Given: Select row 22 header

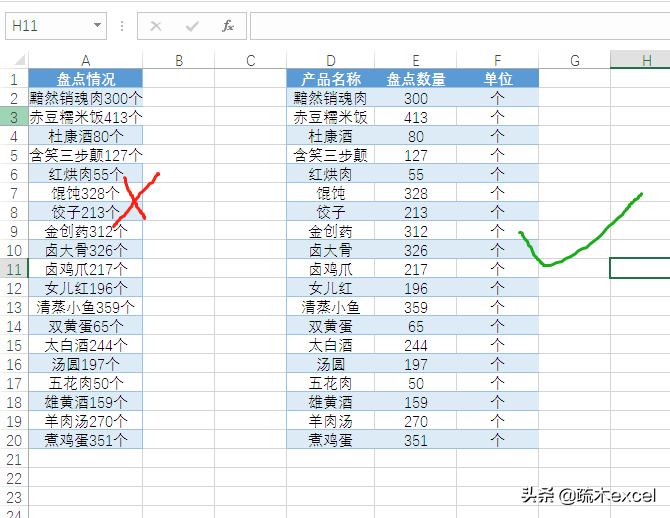Looking at the screenshot, I should (14, 478).
